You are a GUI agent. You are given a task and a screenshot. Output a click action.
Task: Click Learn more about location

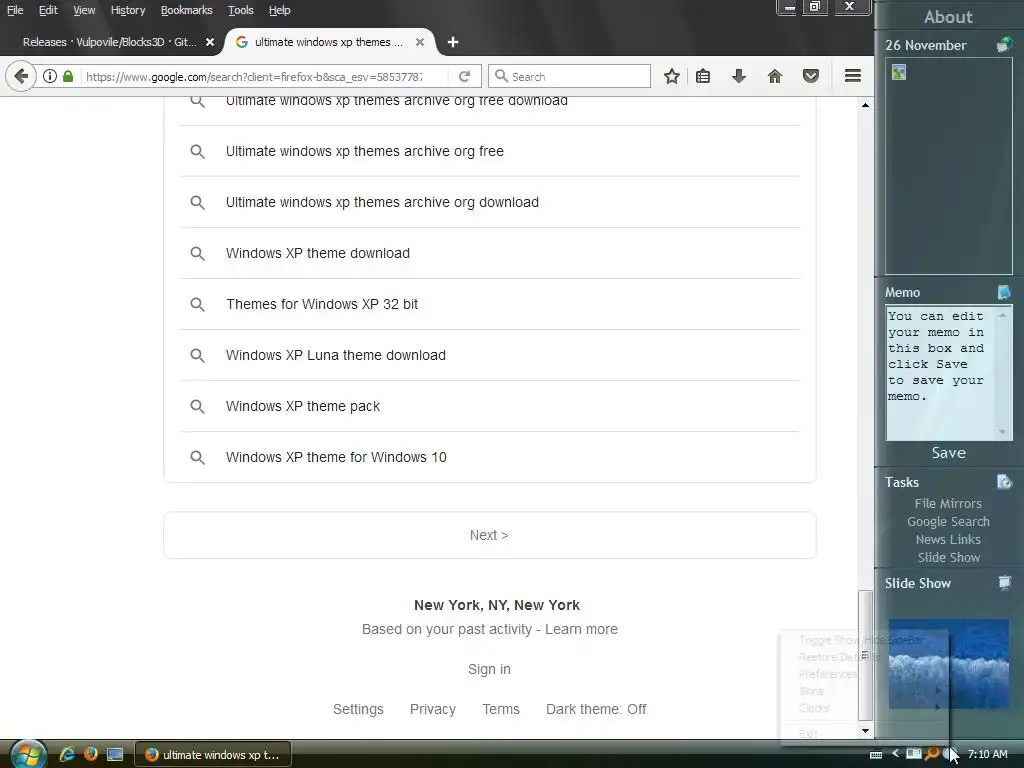[x=581, y=629]
